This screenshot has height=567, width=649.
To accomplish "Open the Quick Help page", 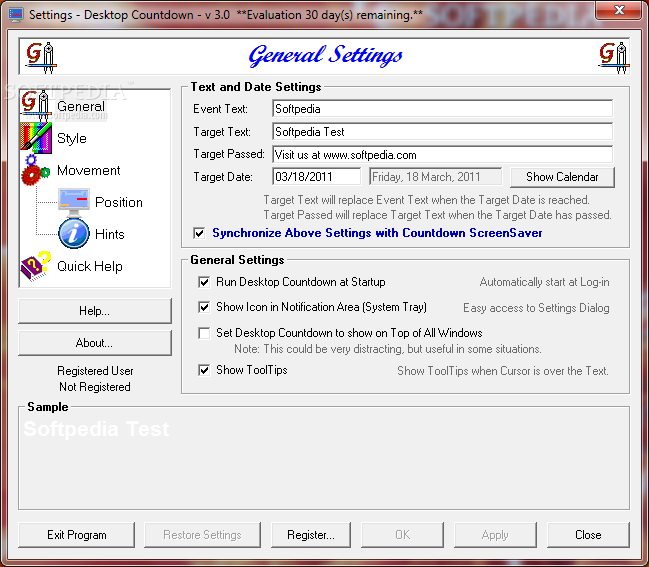I will tap(90, 266).
